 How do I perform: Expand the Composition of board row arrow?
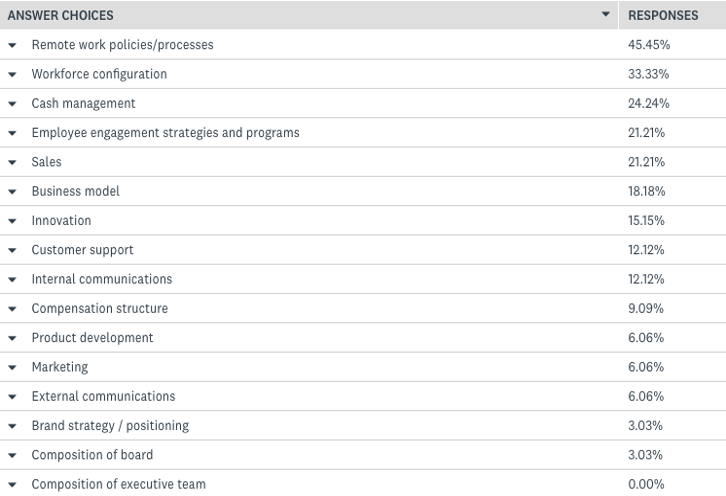point(12,455)
